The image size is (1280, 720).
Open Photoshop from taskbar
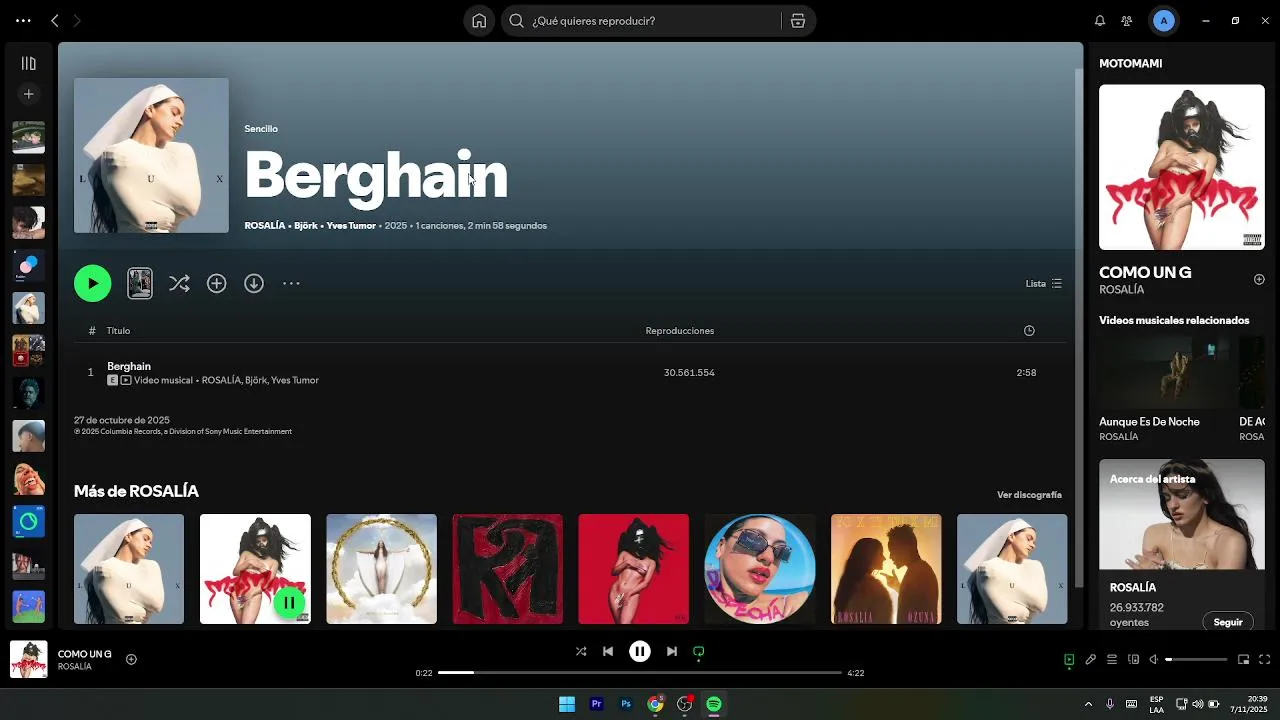pyautogui.click(x=626, y=704)
